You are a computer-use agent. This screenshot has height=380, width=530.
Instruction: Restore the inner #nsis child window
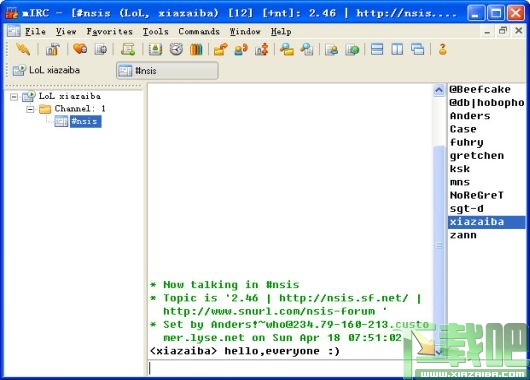503,31
